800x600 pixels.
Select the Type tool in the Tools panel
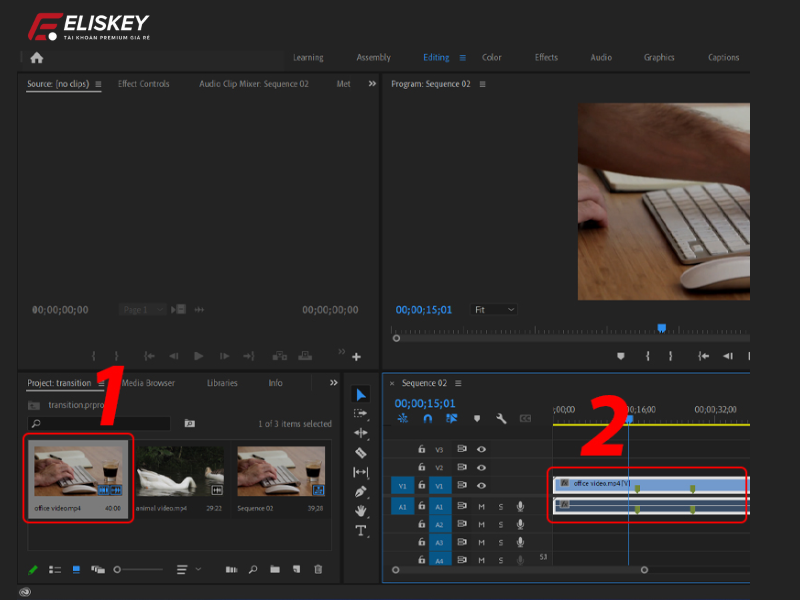coord(361,528)
